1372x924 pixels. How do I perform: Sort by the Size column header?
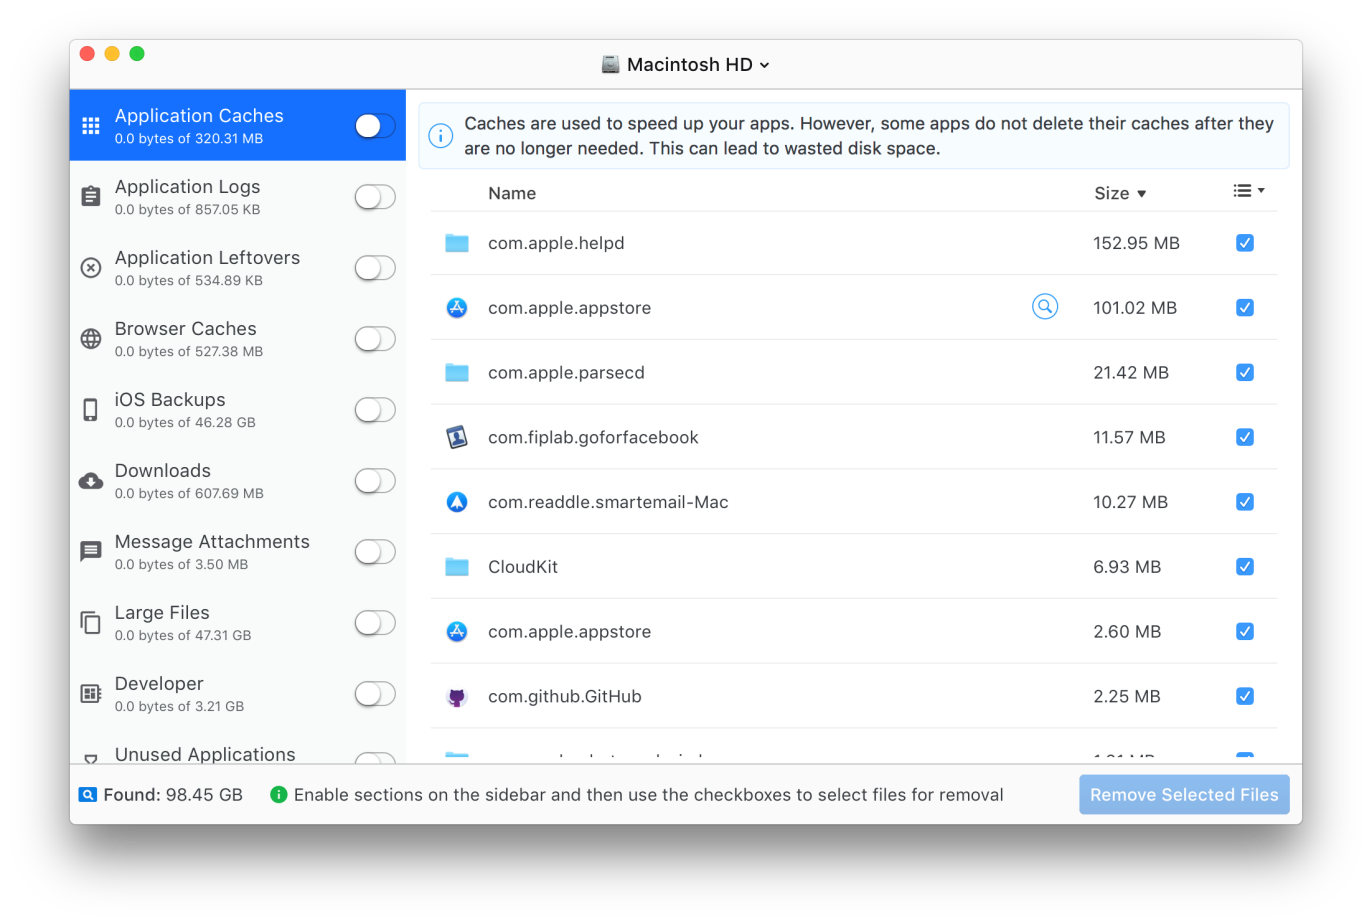click(x=1120, y=194)
